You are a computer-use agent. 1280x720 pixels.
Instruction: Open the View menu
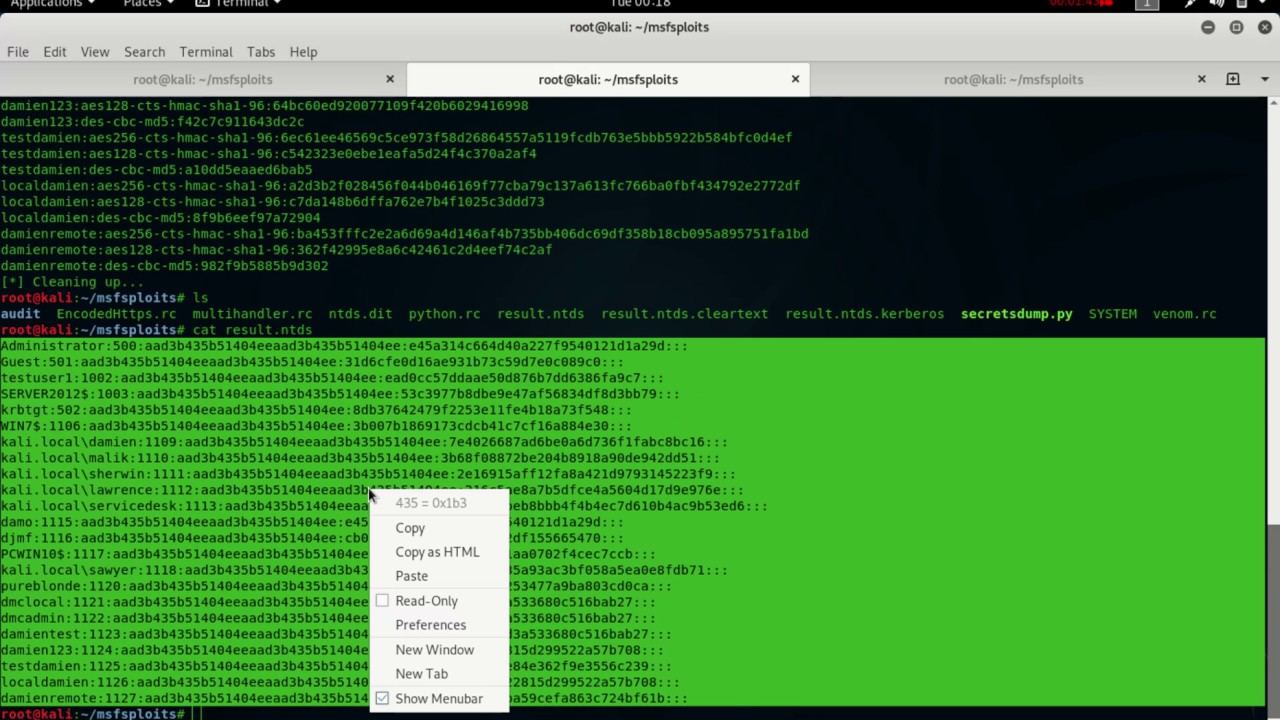pos(95,52)
